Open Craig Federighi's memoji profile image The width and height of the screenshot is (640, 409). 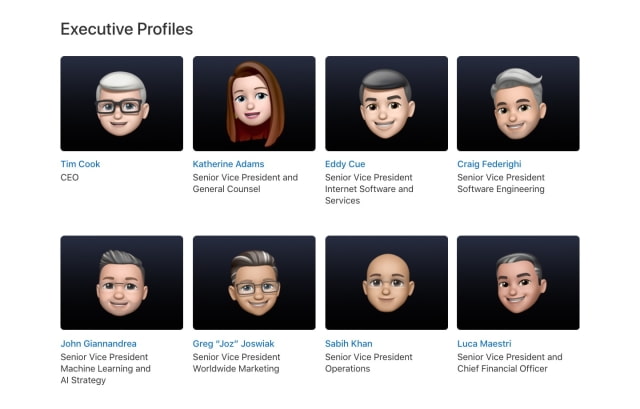pos(518,103)
